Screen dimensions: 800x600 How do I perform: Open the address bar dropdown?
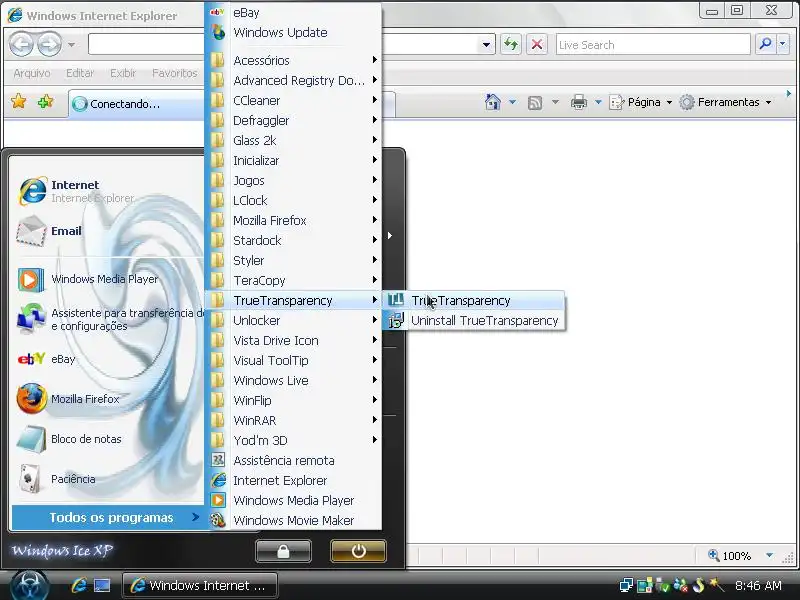(x=486, y=45)
